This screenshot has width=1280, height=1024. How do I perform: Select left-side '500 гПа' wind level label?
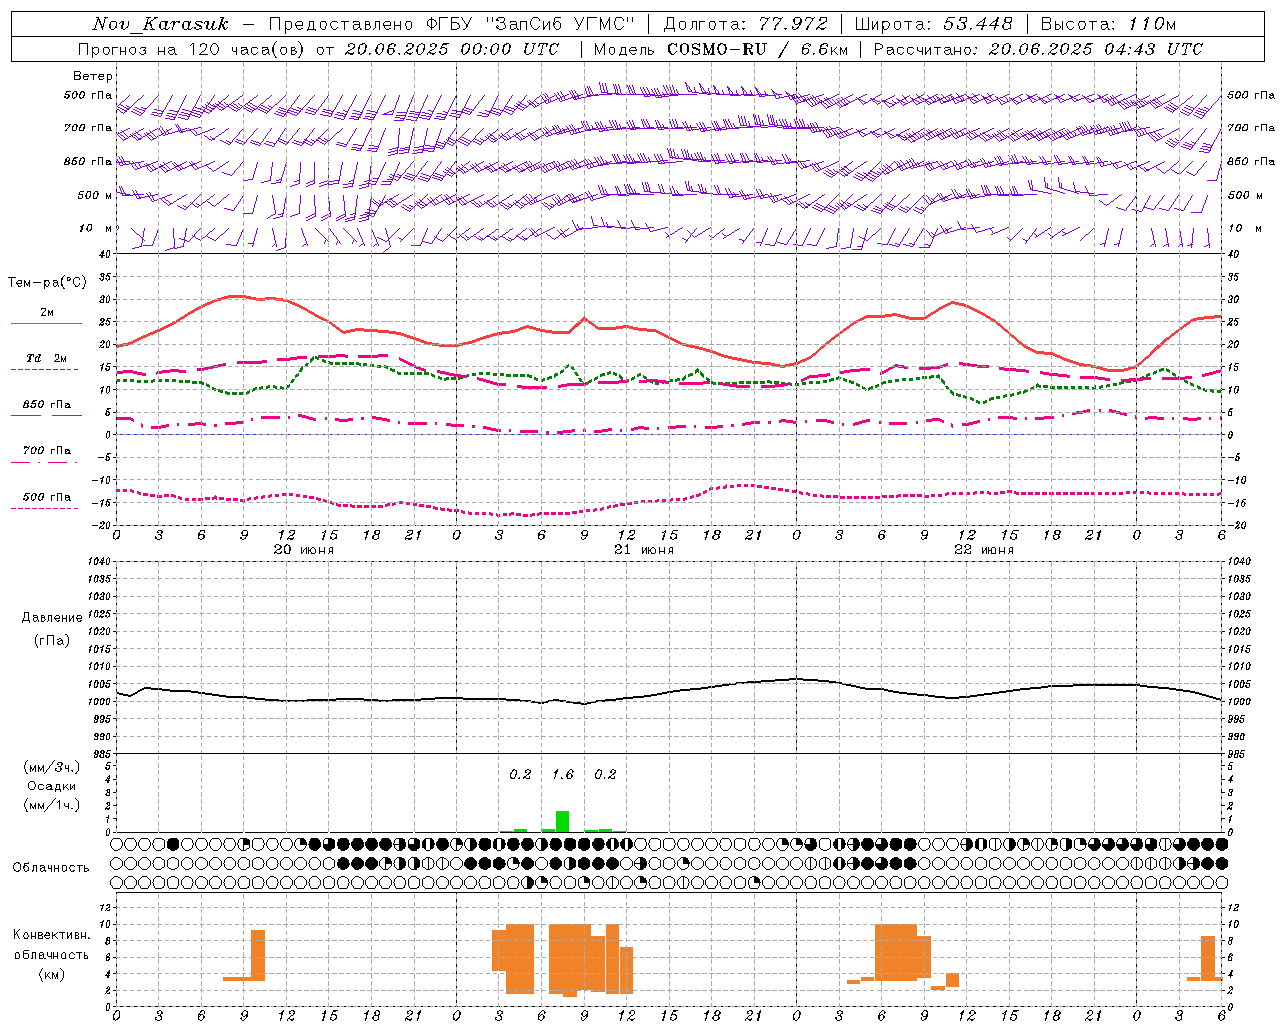(88, 95)
